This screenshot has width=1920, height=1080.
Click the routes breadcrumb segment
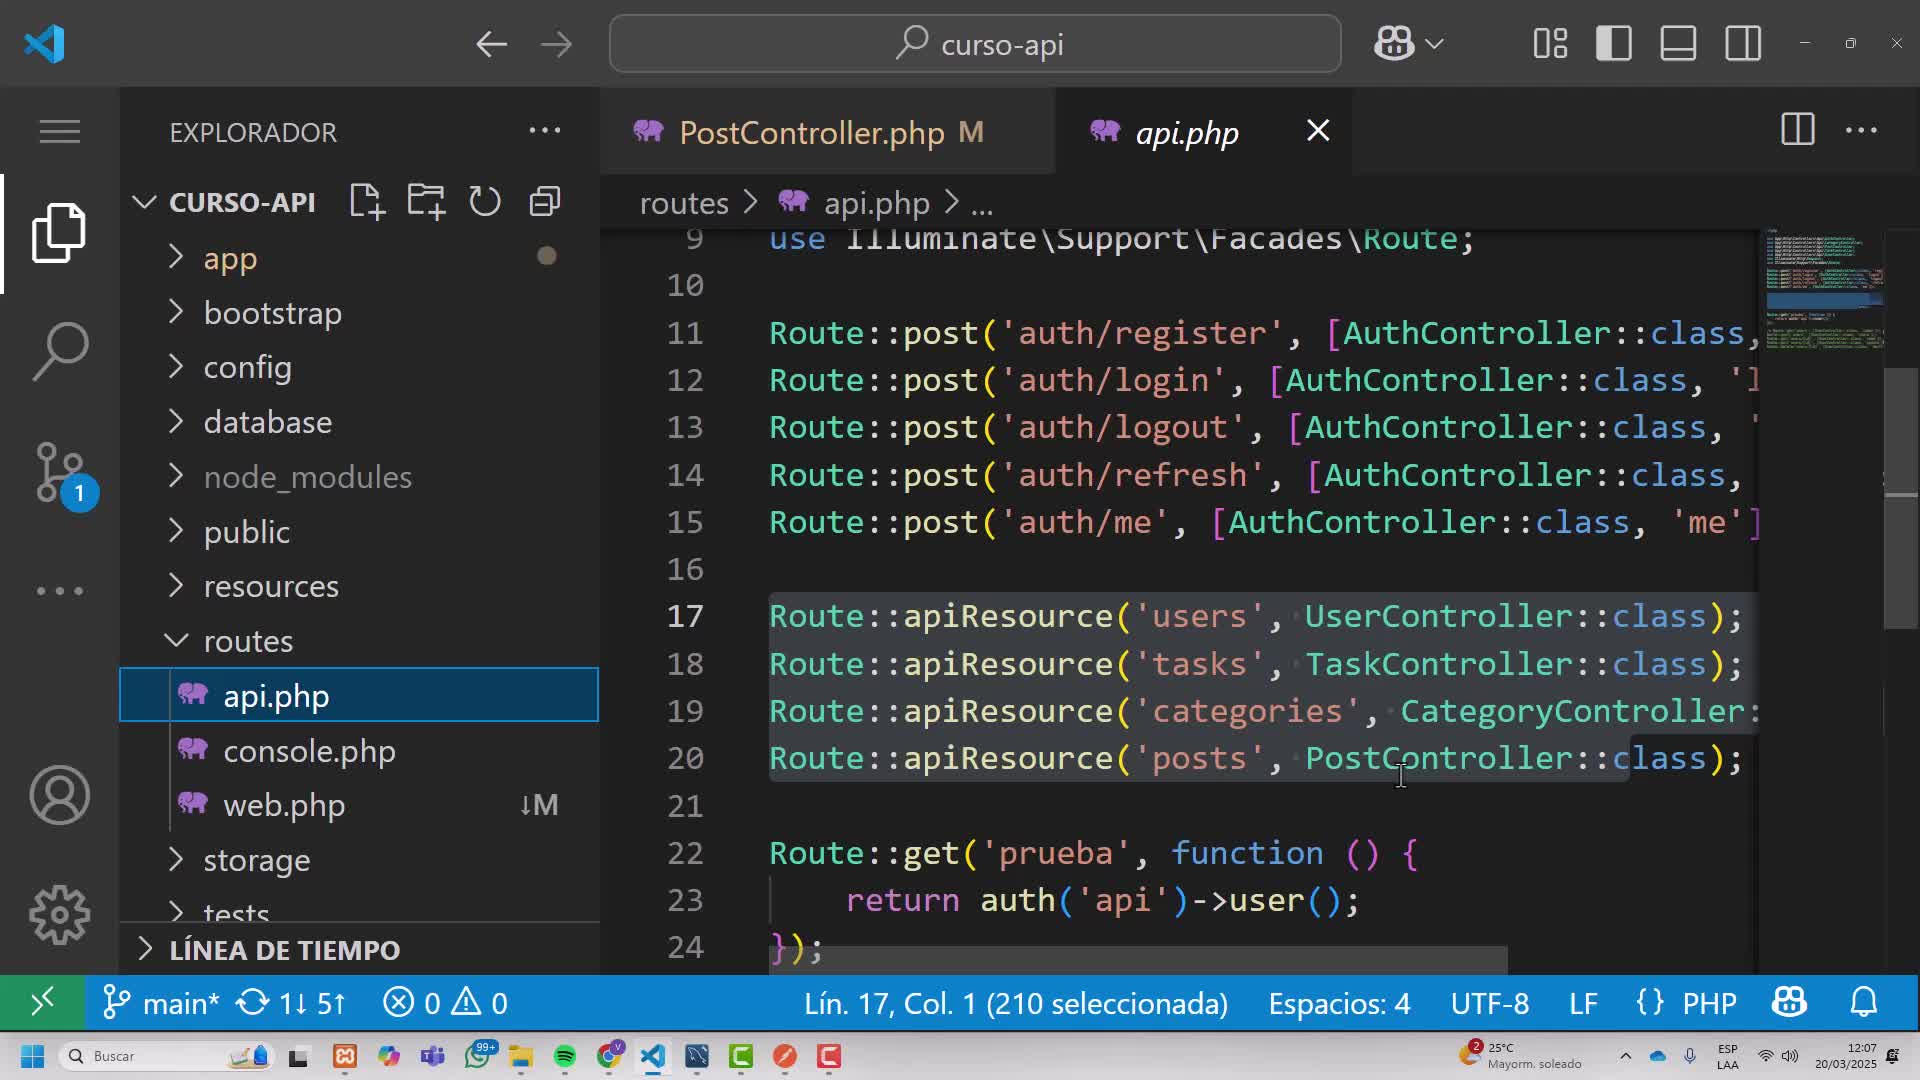tap(684, 203)
